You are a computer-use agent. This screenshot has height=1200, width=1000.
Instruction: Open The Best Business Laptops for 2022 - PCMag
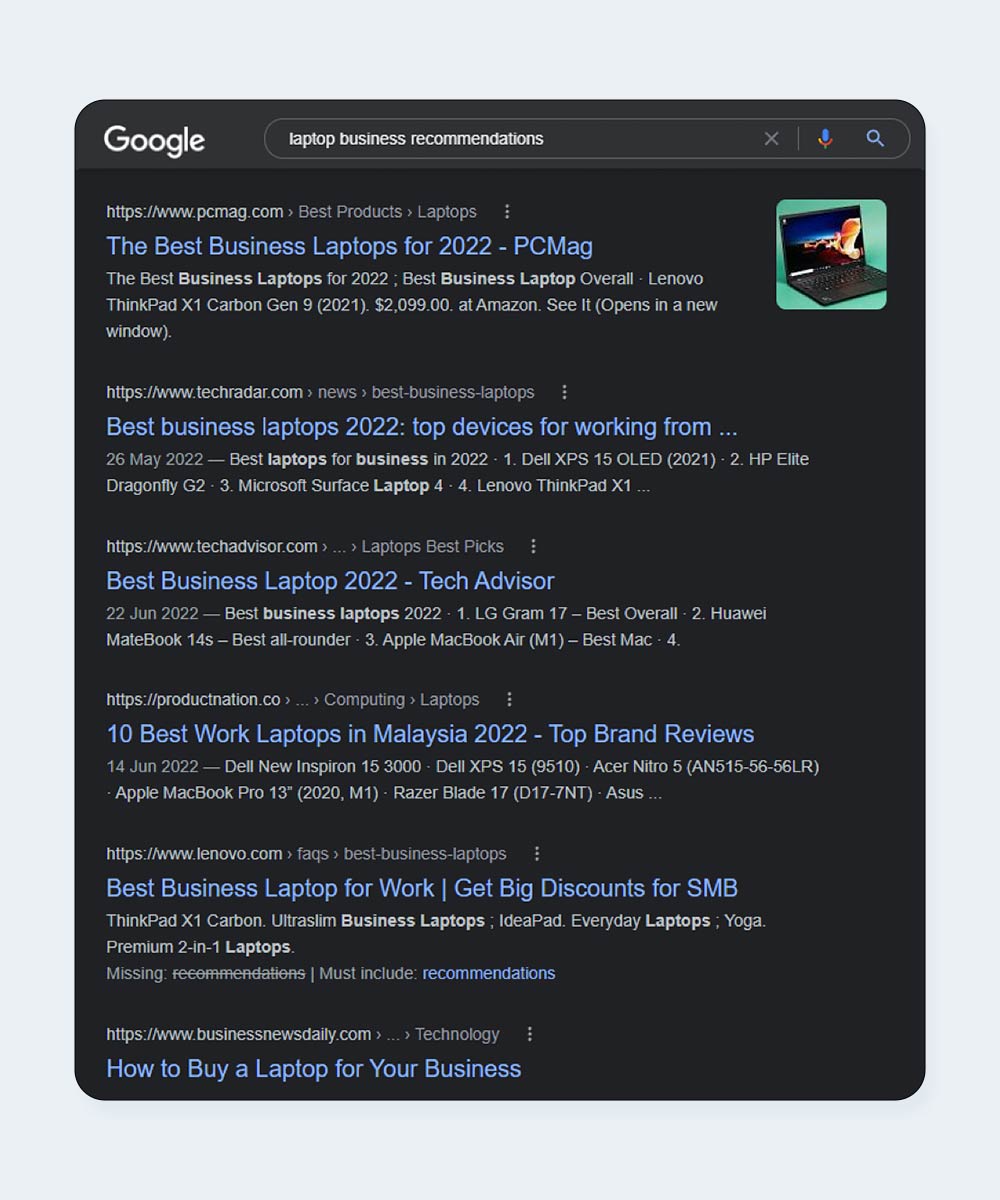point(350,246)
